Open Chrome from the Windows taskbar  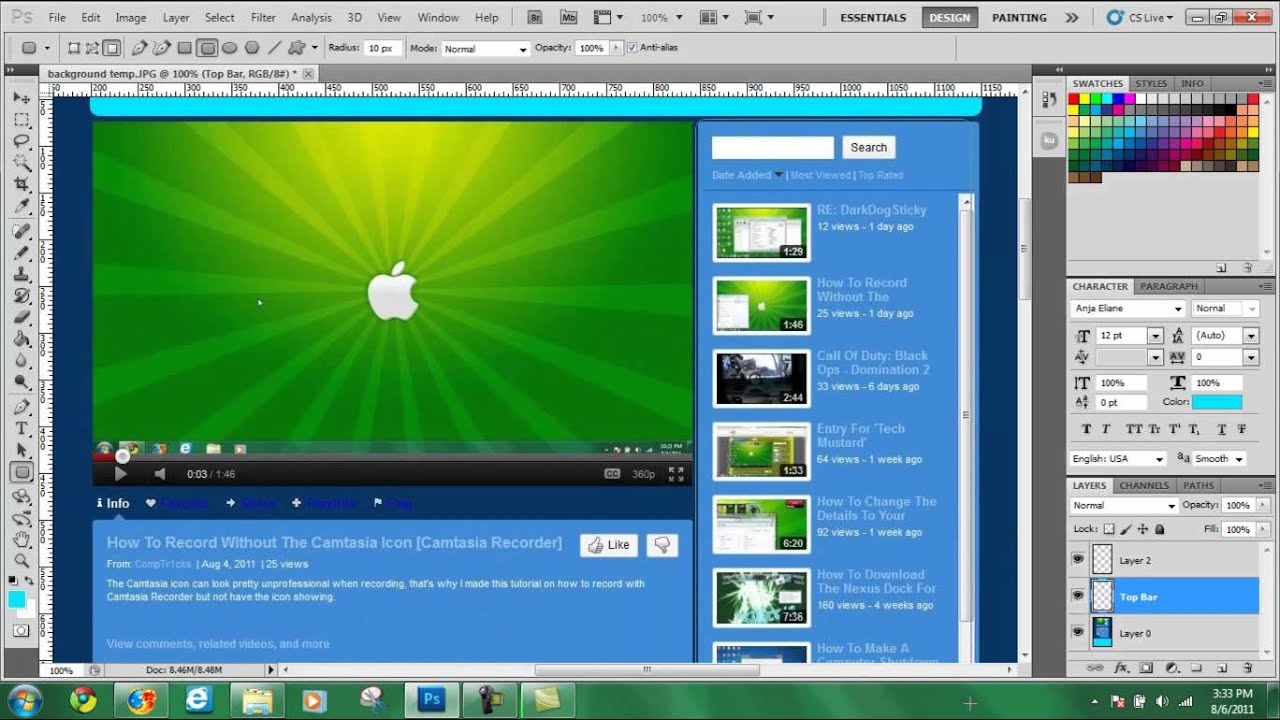click(x=82, y=700)
